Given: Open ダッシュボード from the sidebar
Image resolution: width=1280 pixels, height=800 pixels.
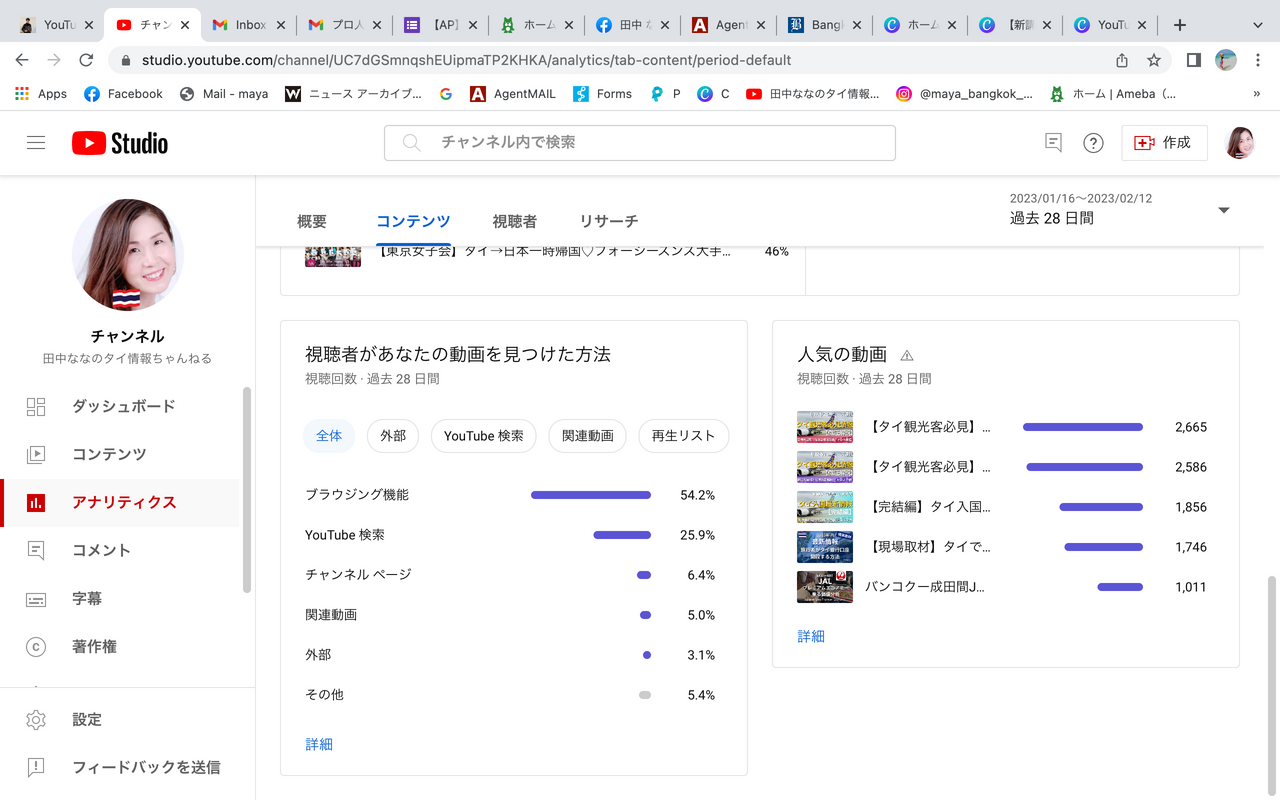Looking at the screenshot, I should pyautogui.click(x=123, y=406).
